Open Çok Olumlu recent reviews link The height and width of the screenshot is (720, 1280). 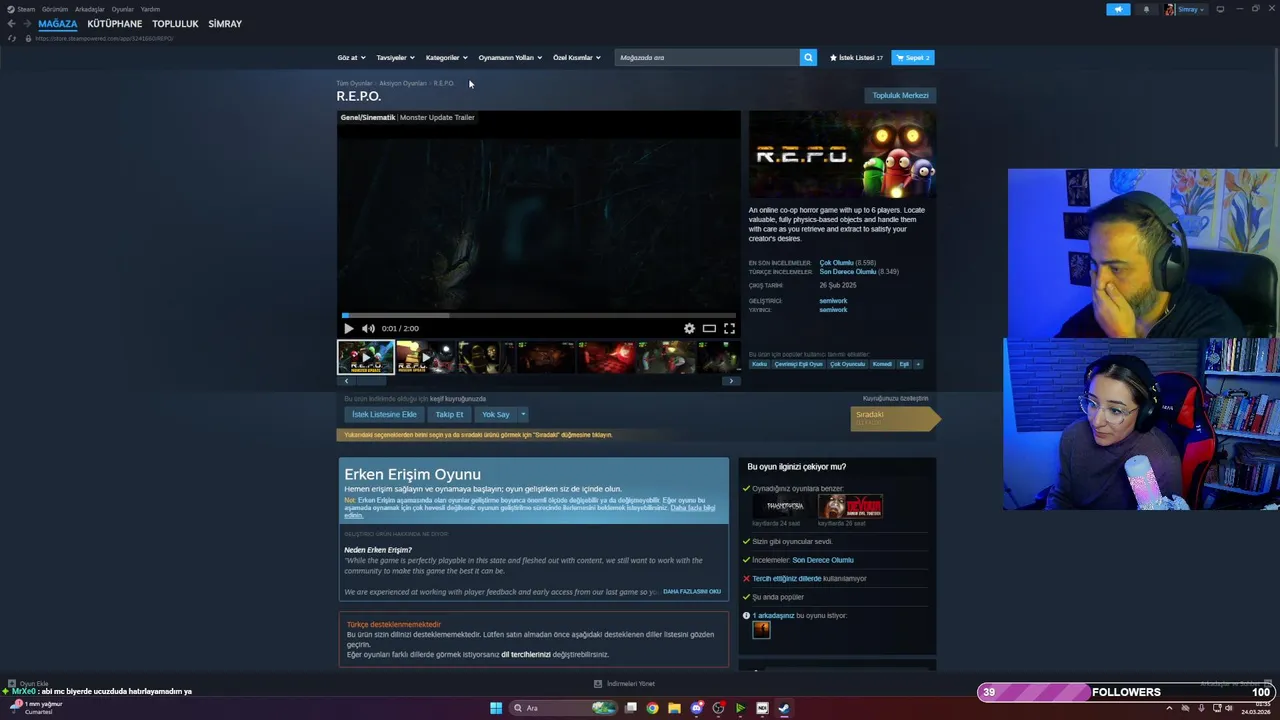836,263
